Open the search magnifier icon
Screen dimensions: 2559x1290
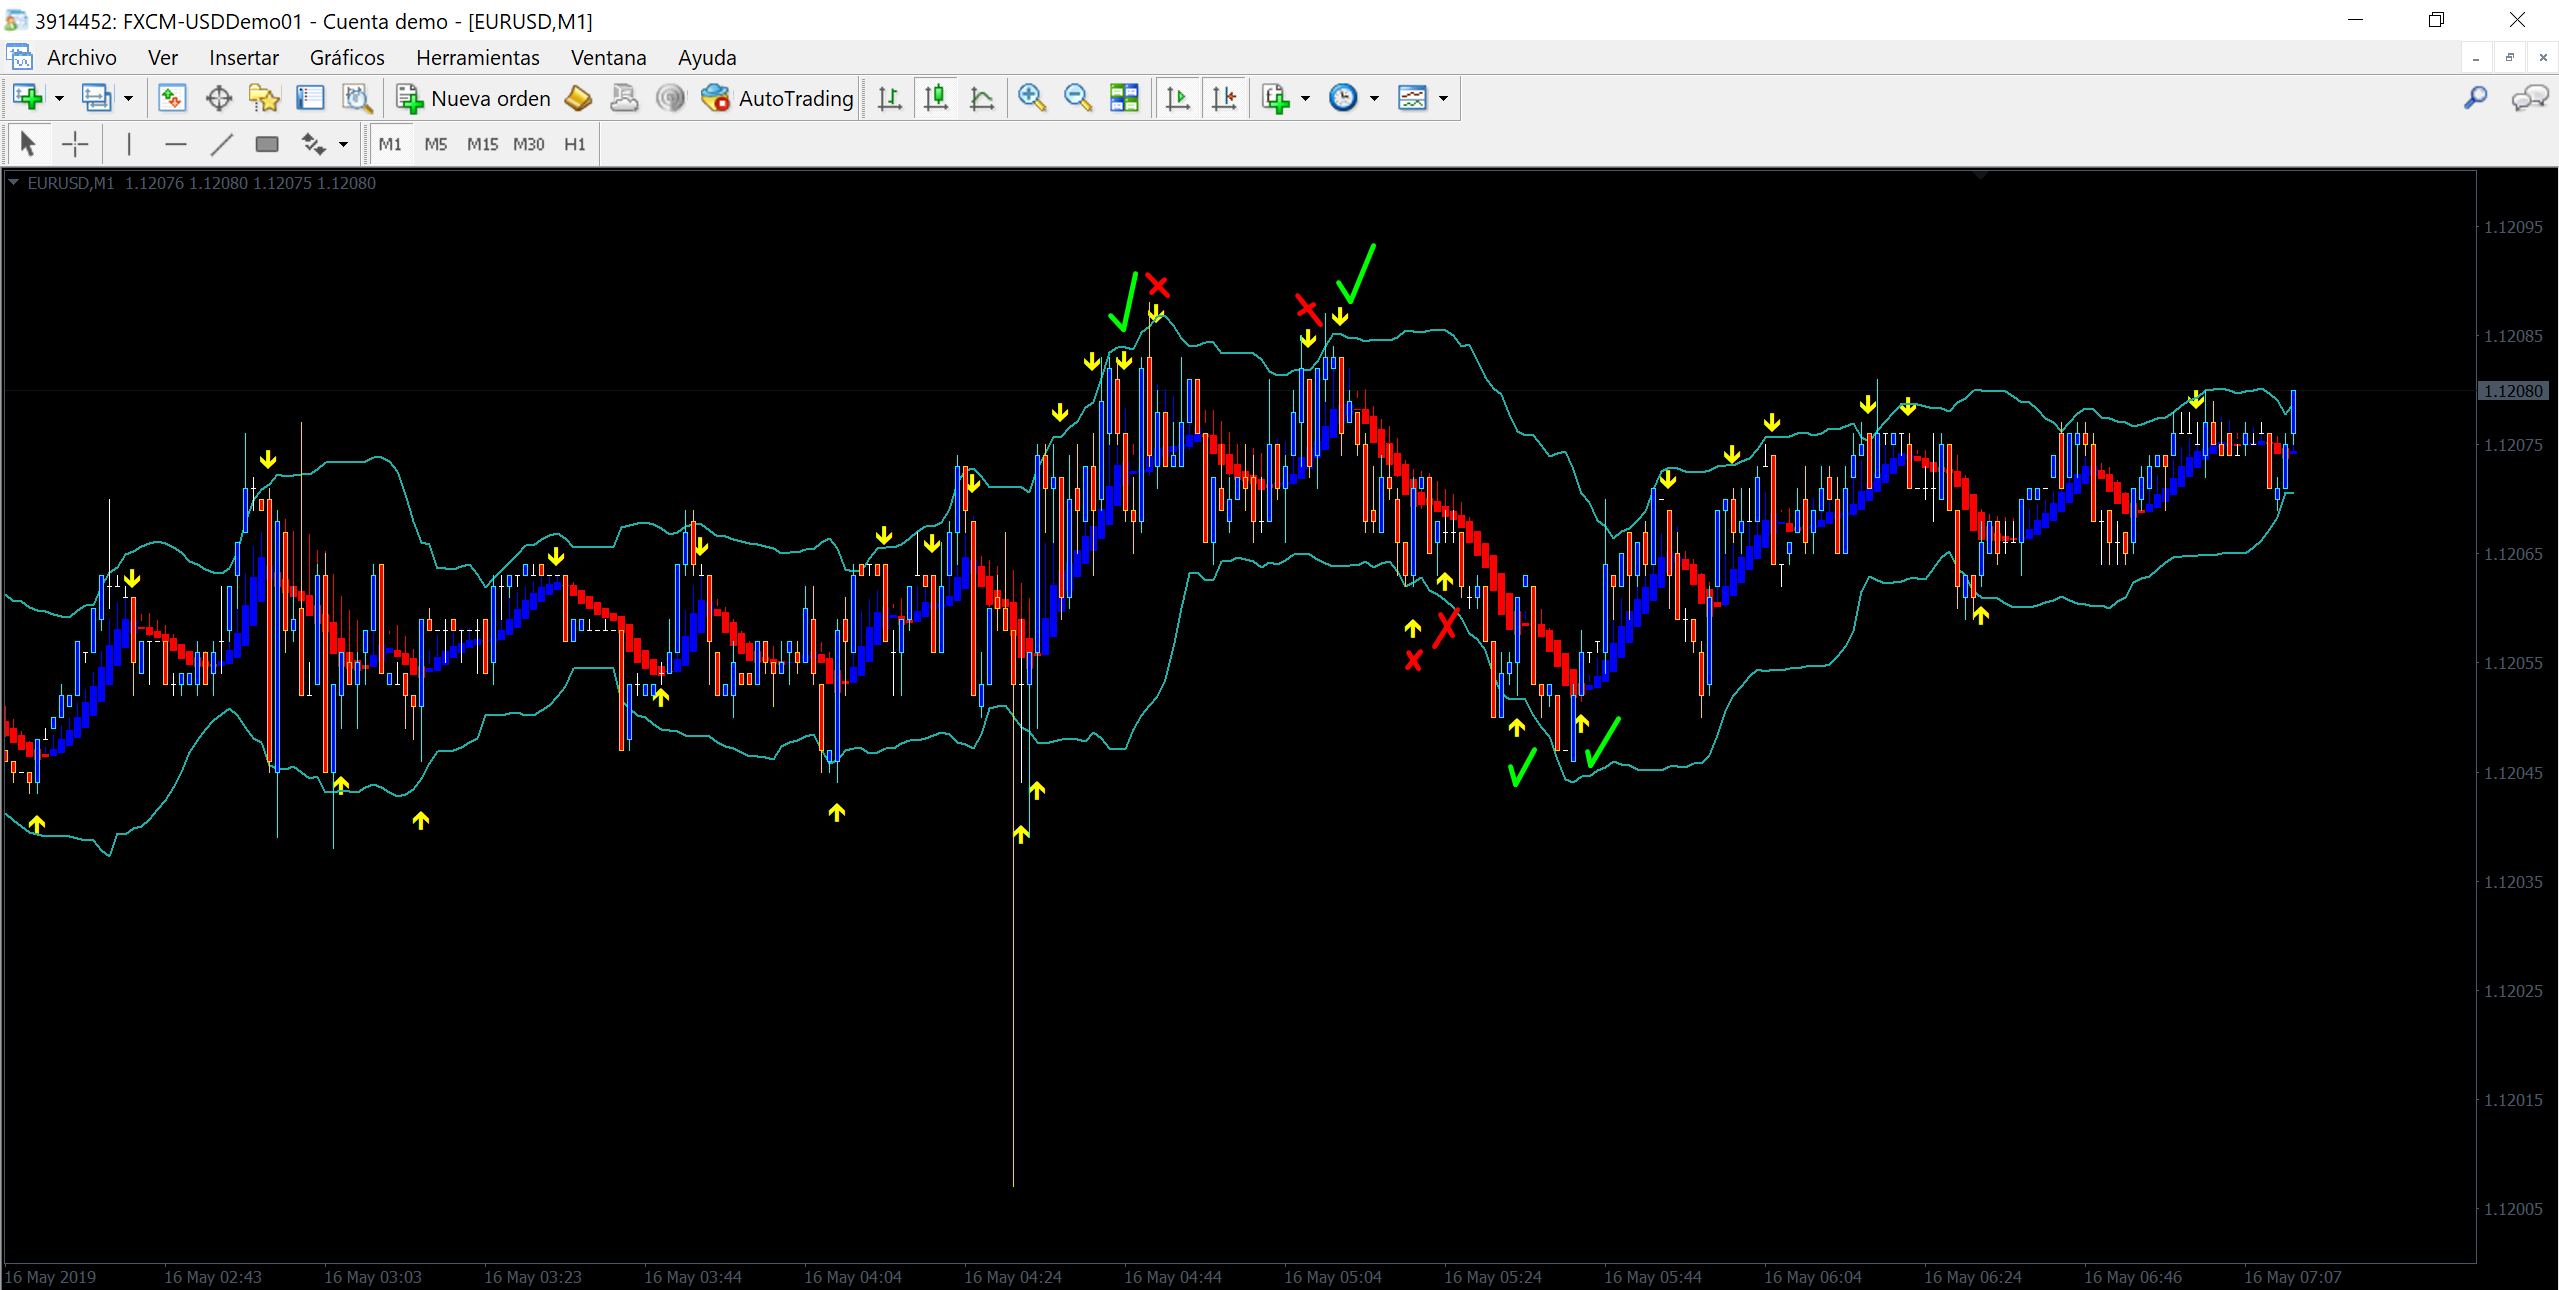tap(2475, 98)
